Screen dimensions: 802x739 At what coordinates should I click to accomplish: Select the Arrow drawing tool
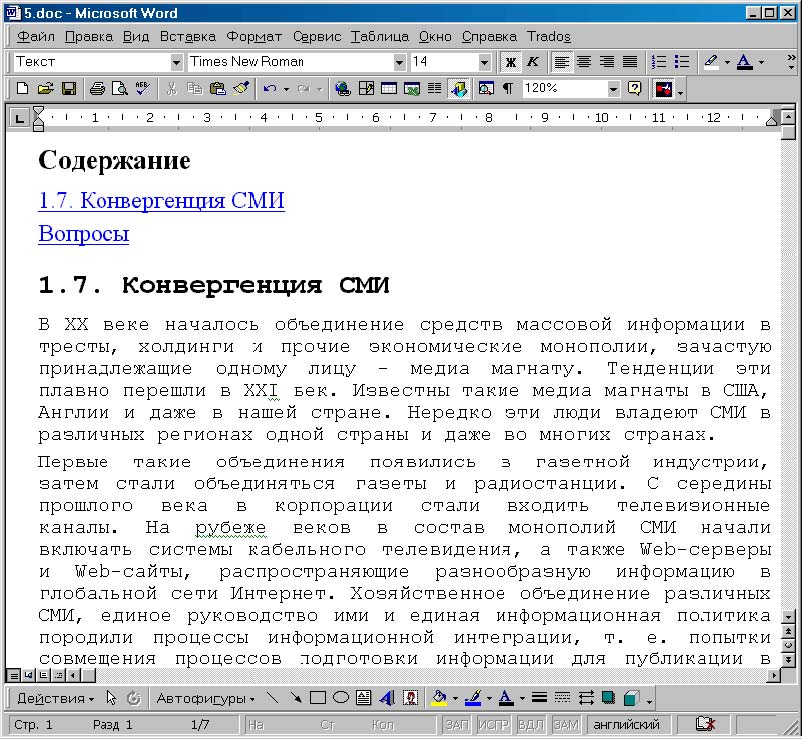[x=296, y=698]
